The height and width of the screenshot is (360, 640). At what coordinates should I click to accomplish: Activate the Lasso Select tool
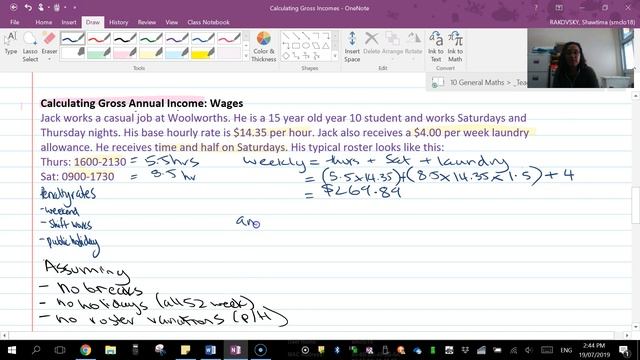pyautogui.click(x=30, y=47)
